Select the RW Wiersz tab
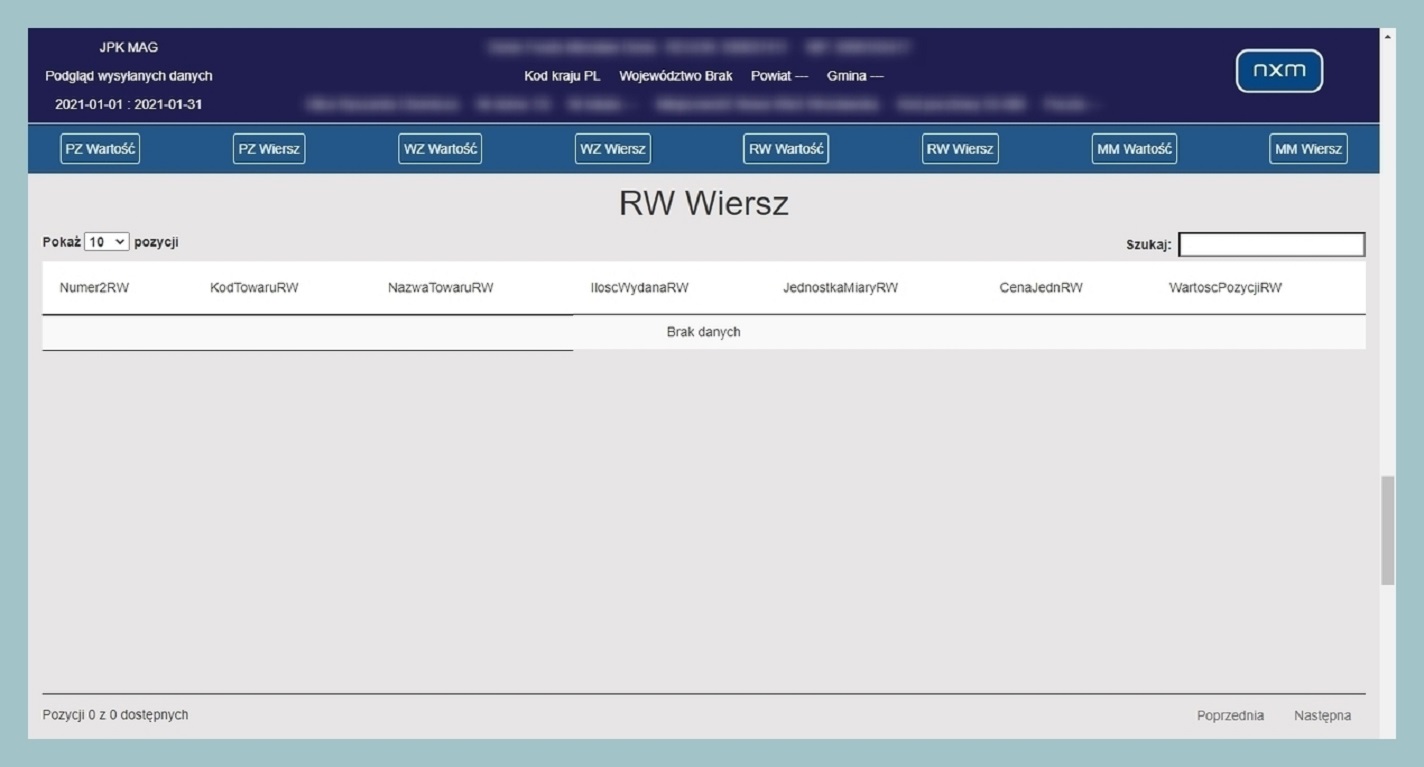 [959, 148]
